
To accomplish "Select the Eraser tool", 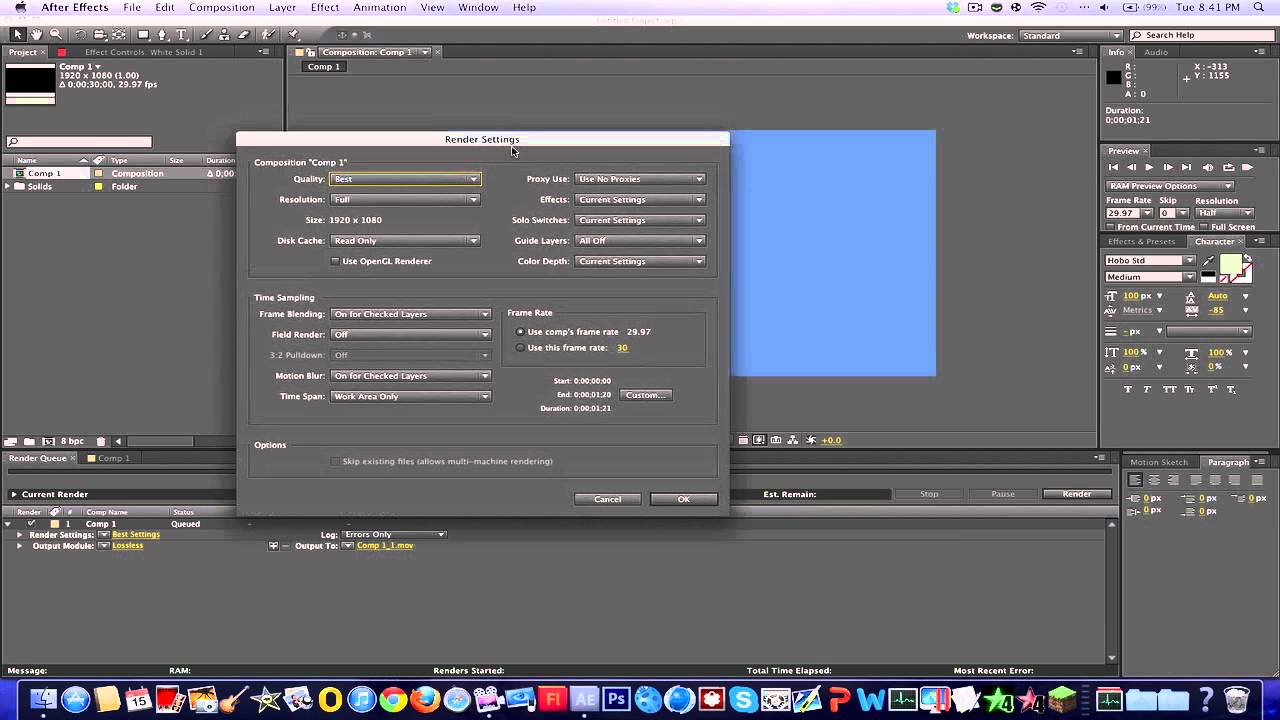I will pos(243,35).
